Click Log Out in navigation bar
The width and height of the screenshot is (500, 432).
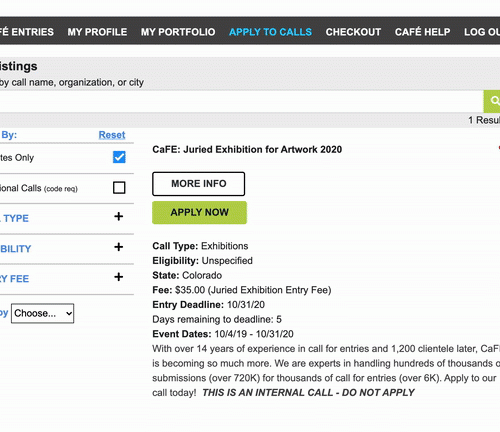(482, 32)
